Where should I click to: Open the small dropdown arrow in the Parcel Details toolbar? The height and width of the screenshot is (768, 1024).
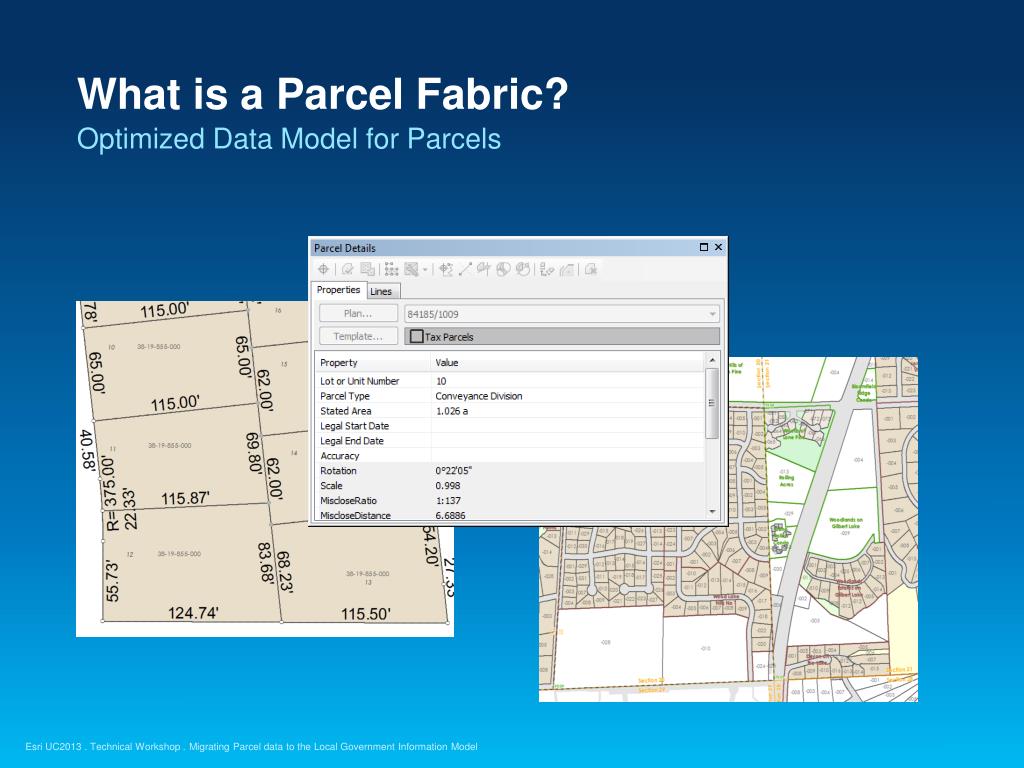pos(425,270)
